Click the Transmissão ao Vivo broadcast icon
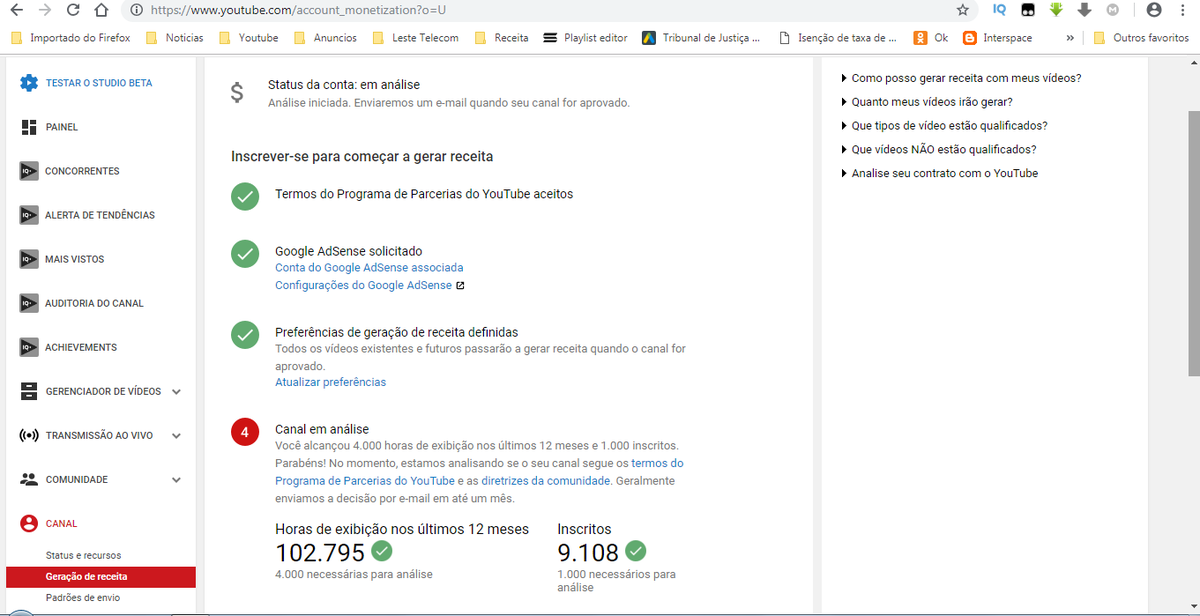1200x616 pixels. (29, 435)
